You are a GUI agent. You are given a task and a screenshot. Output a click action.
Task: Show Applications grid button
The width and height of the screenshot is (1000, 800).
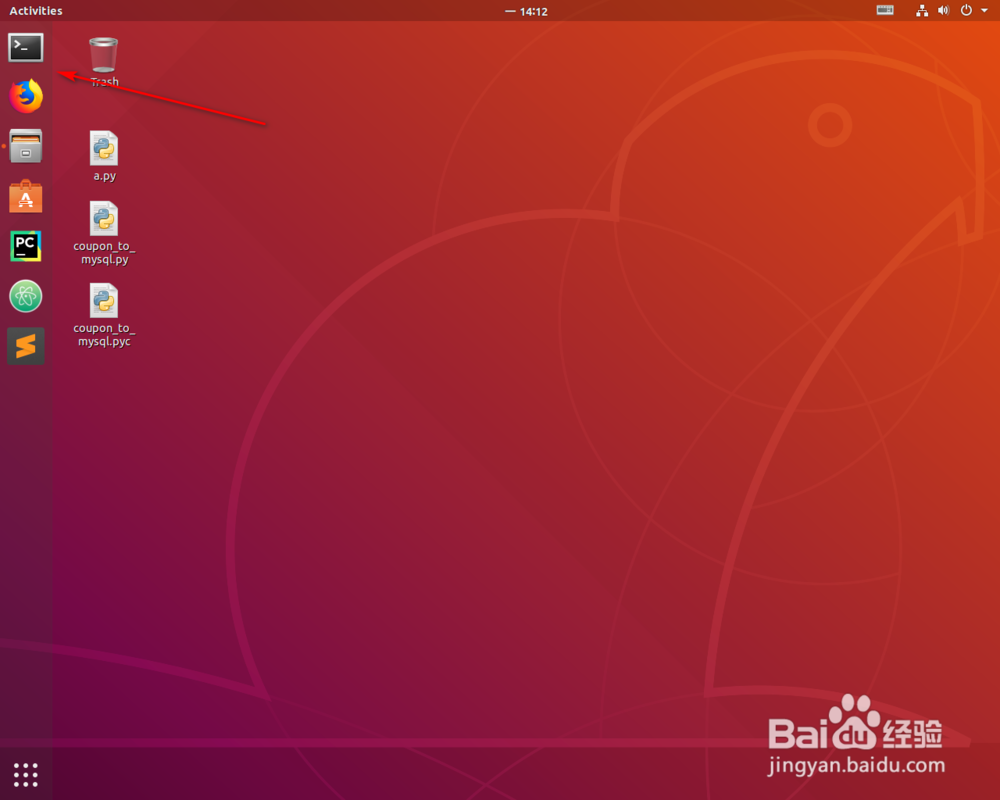pos(26,774)
